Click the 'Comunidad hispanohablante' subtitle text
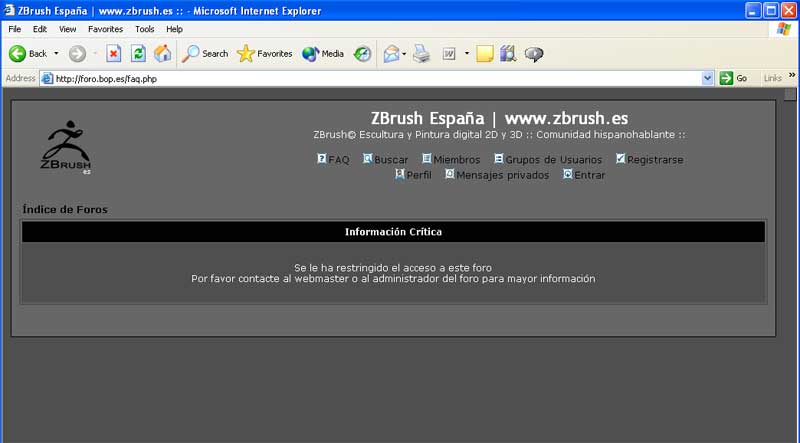Screen dimensions: 800x443 [606, 135]
